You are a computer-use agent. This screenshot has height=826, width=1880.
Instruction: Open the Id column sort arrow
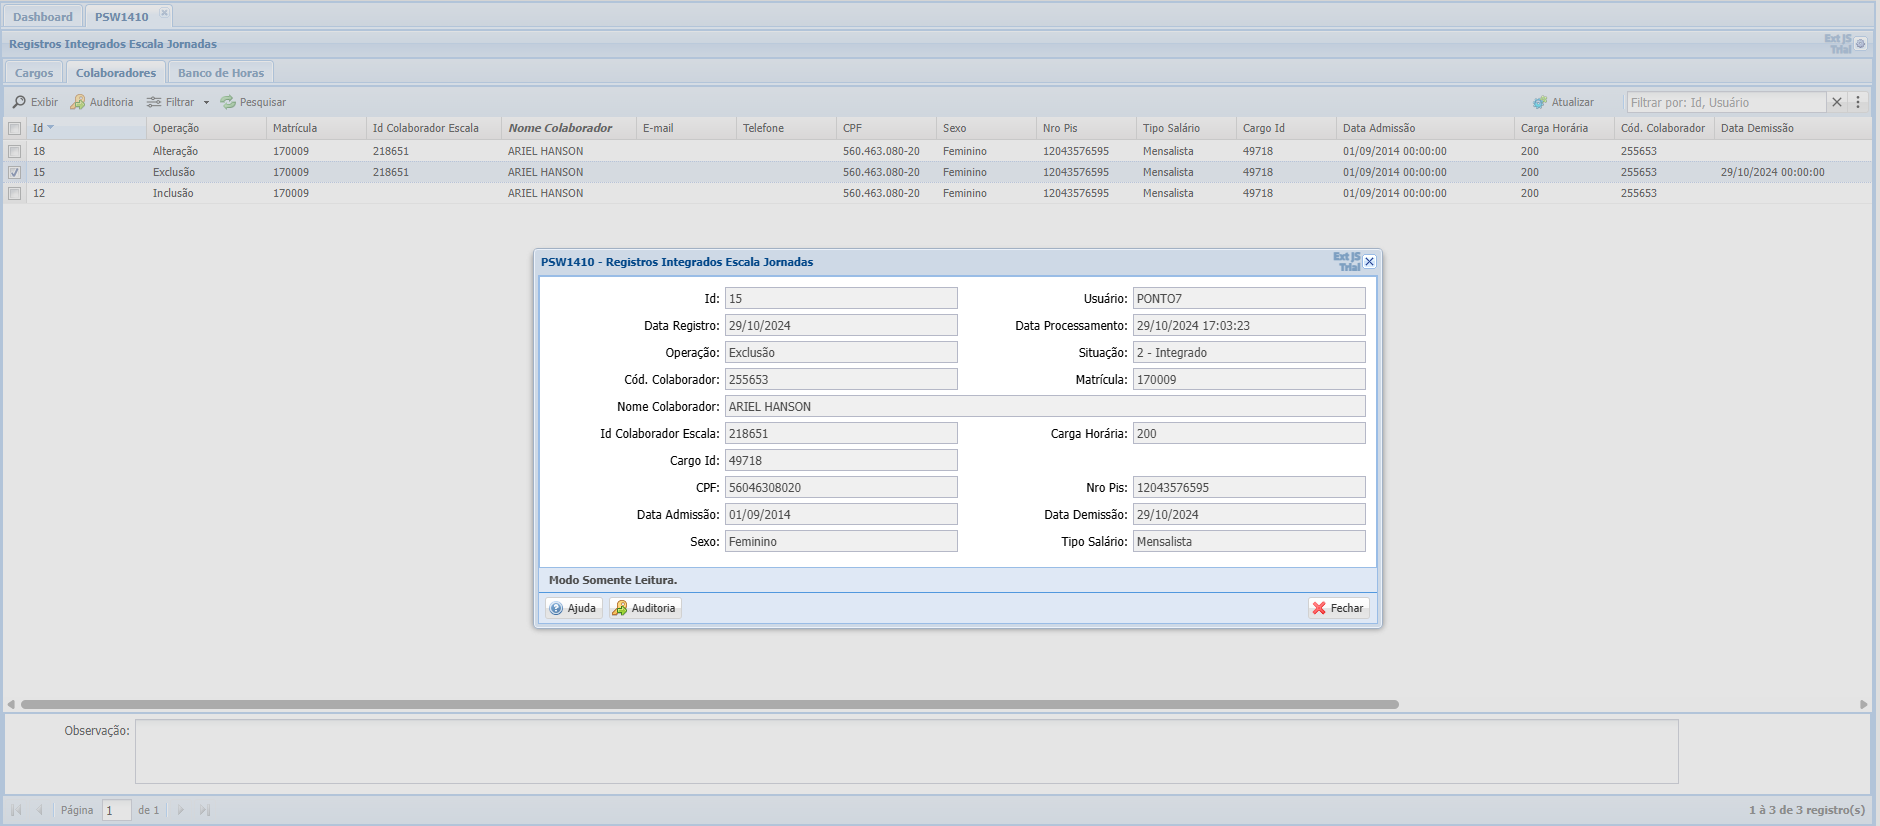click(x=51, y=128)
